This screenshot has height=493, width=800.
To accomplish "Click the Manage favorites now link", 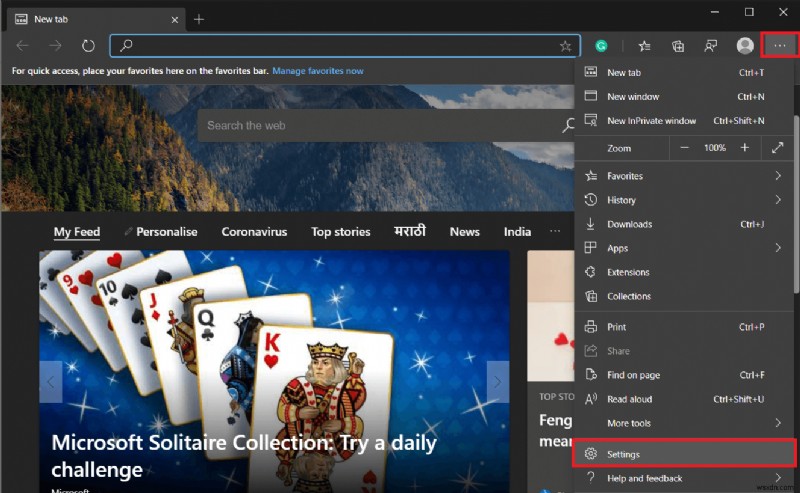I will (318, 71).
